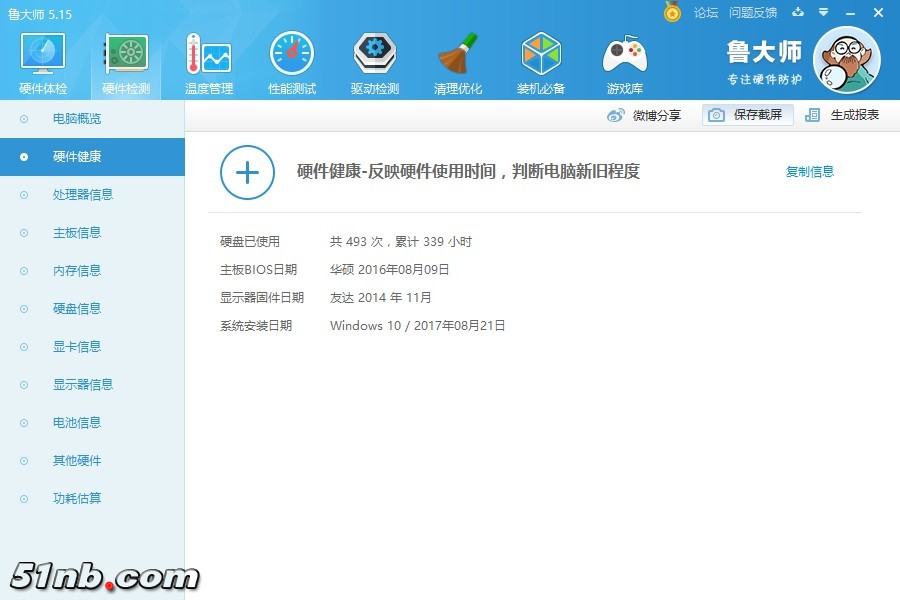900x600 pixels.
Task: Click the skin change icon in title bar
Action: point(798,13)
